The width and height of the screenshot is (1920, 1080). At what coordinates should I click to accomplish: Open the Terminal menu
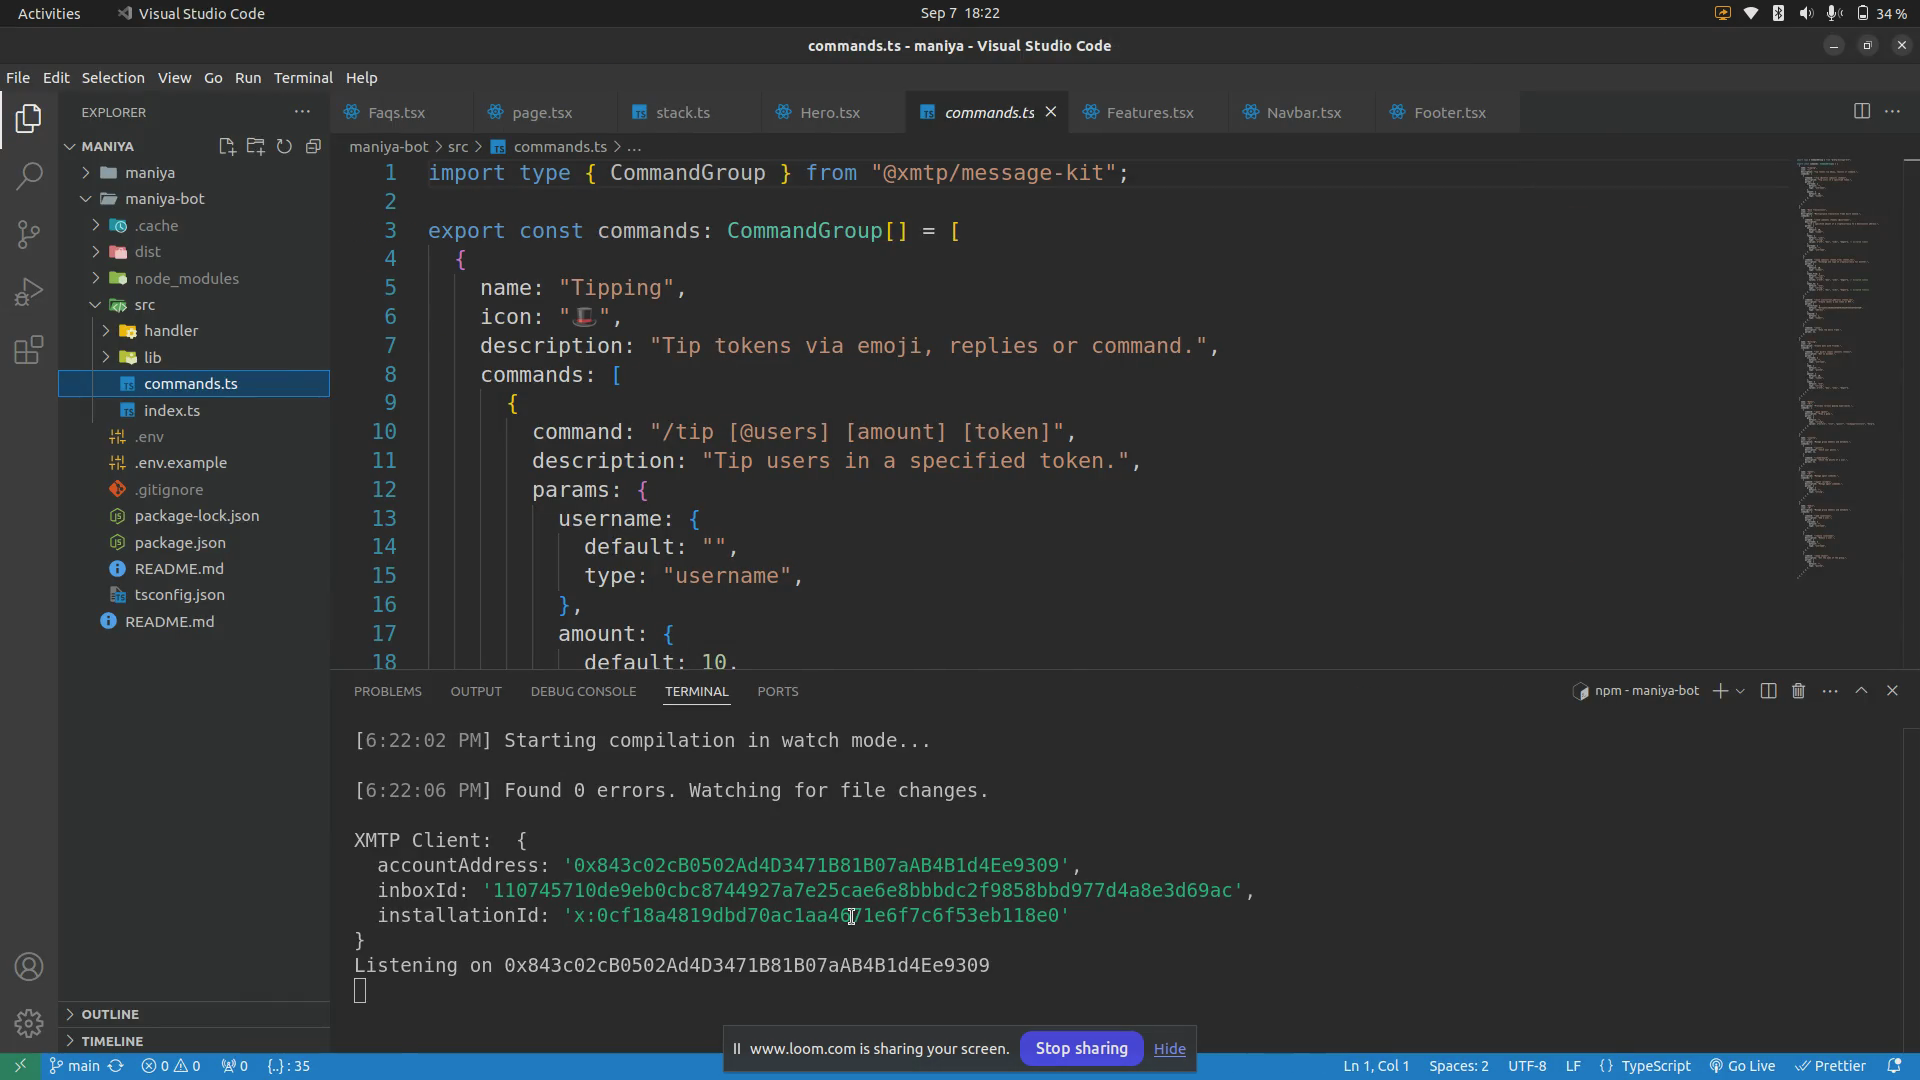coord(303,78)
